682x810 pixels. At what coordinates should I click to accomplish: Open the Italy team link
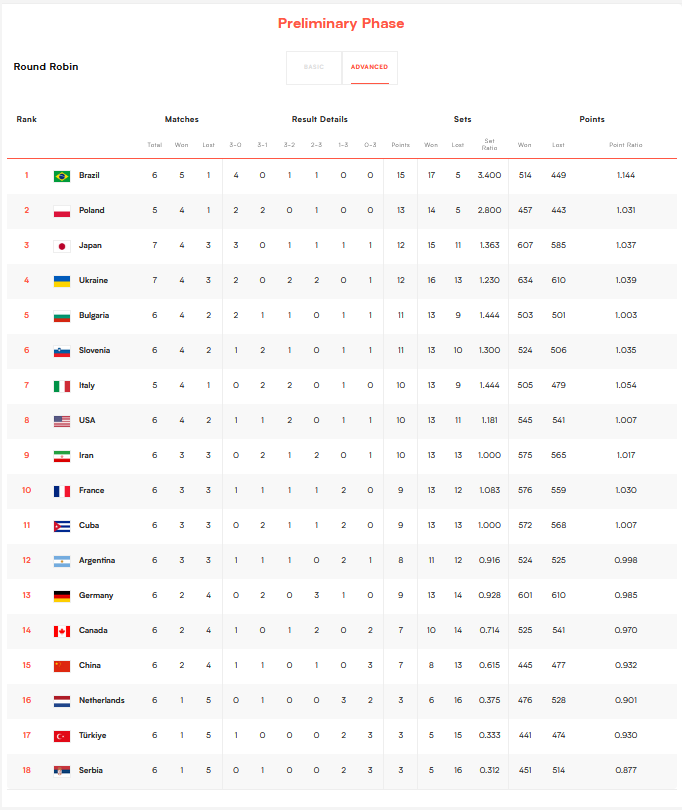(x=87, y=386)
